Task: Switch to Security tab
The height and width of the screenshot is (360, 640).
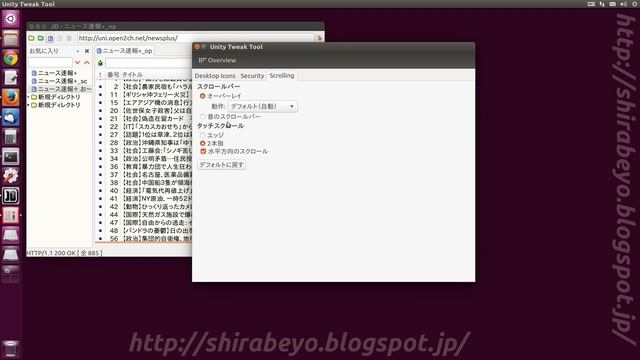Action: 252,76
